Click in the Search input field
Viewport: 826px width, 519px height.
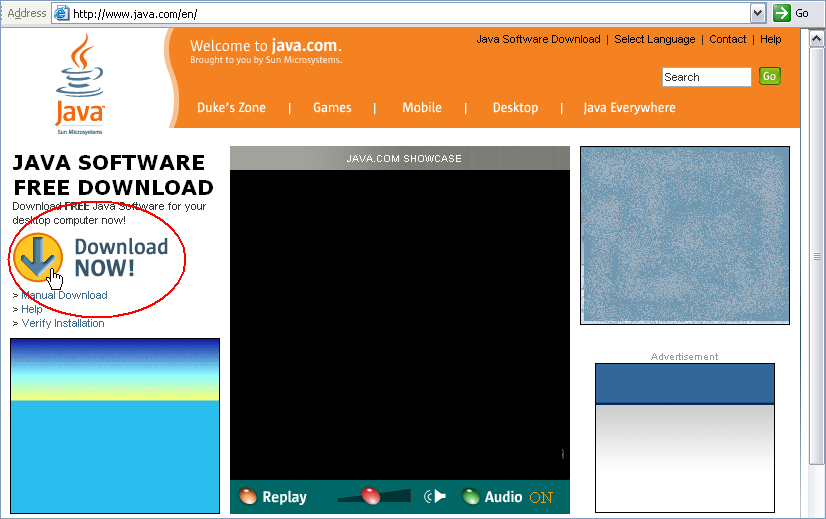[706, 77]
